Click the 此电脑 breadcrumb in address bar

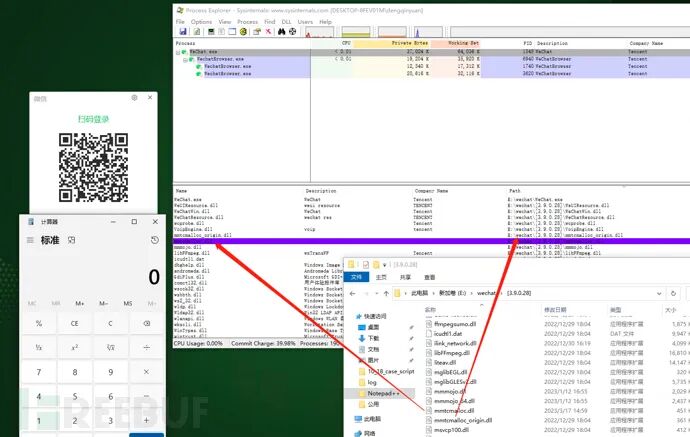(x=420, y=293)
